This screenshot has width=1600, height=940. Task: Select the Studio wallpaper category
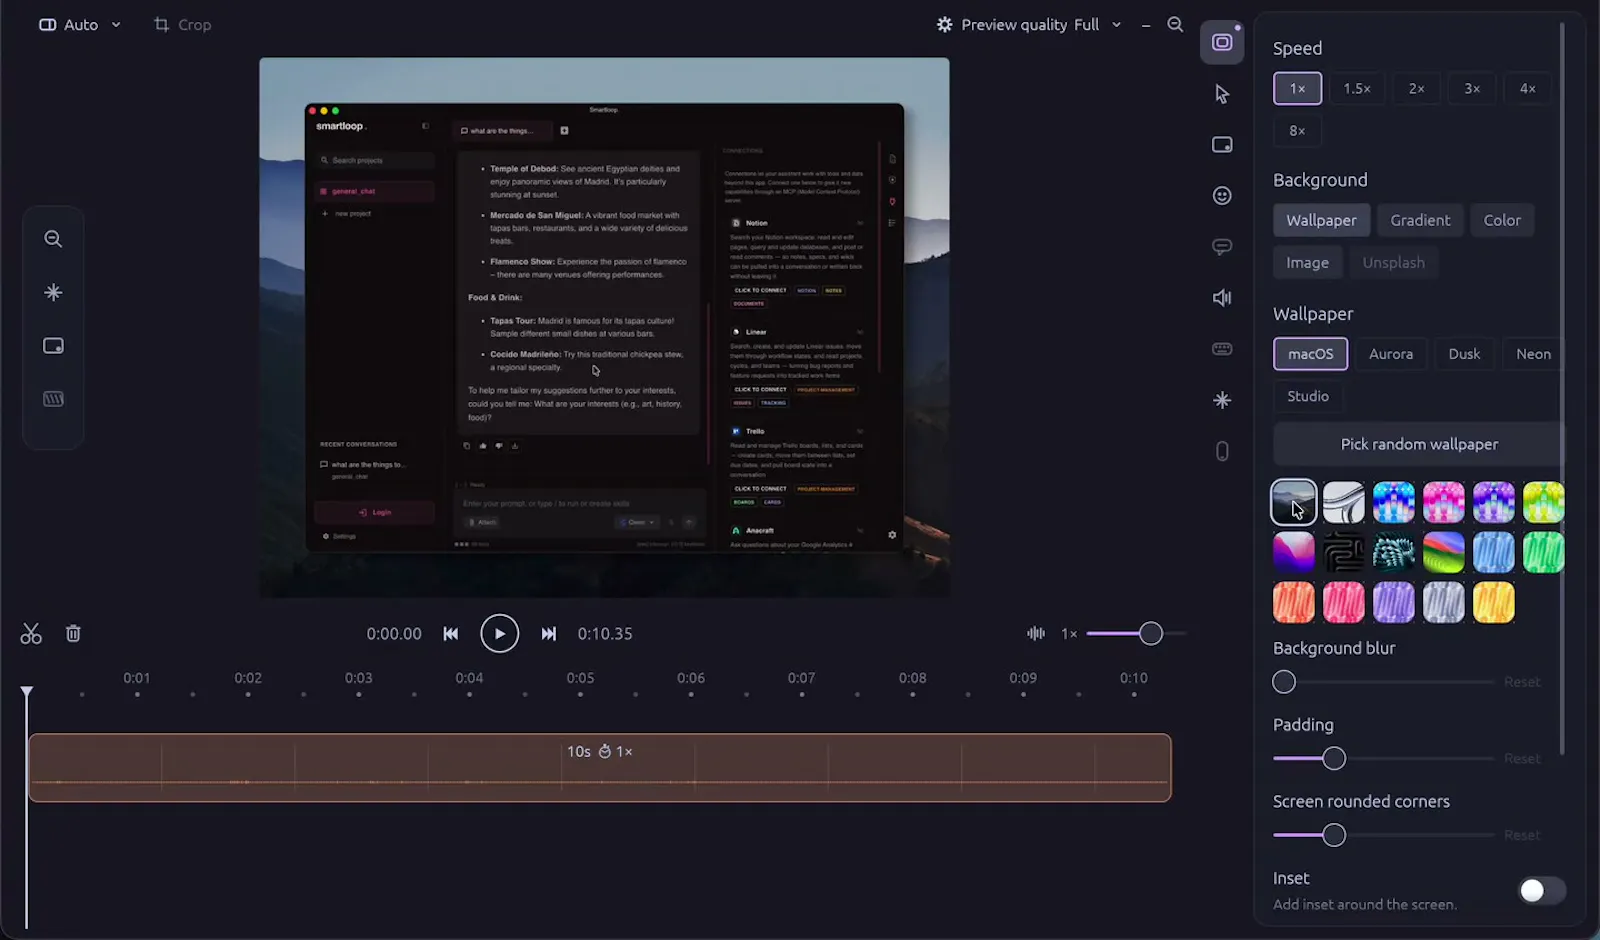click(x=1308, y=397)
